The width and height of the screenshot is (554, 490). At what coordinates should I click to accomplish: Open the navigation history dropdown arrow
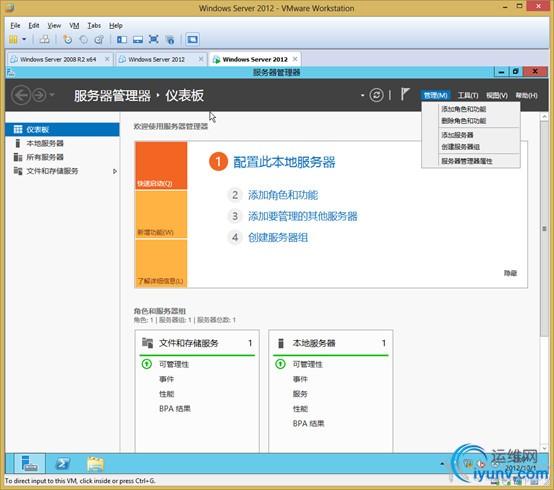pos(52,95)
